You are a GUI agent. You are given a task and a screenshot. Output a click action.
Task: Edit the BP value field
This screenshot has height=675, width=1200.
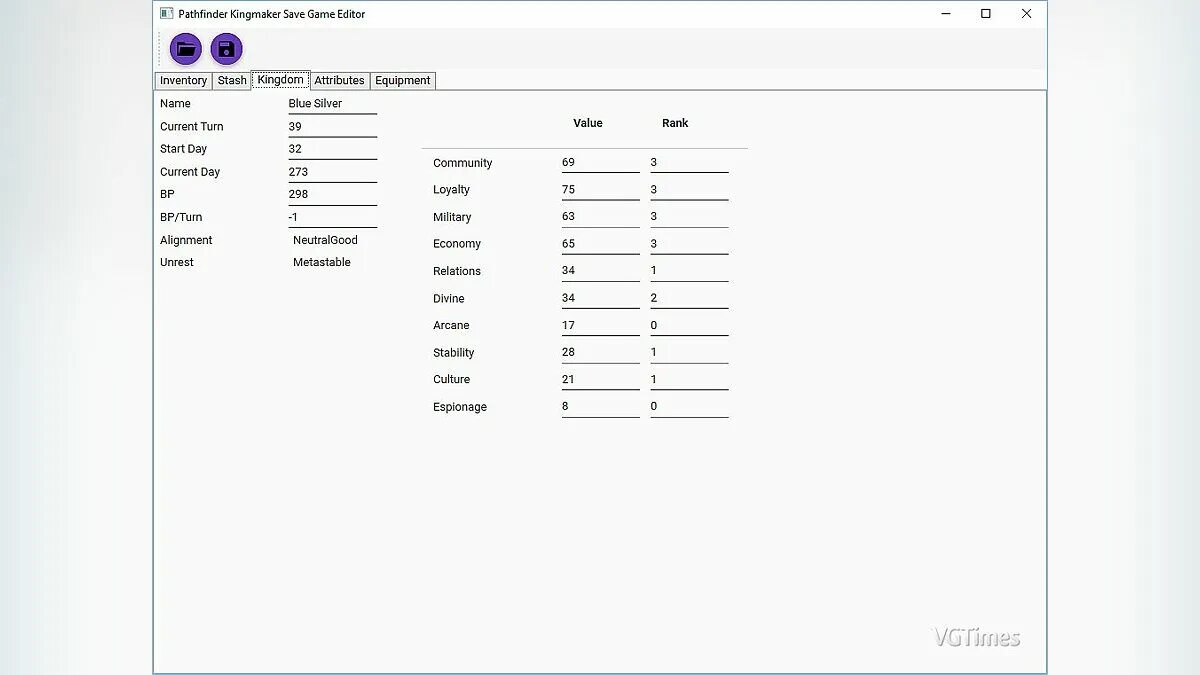coord(333,194)
